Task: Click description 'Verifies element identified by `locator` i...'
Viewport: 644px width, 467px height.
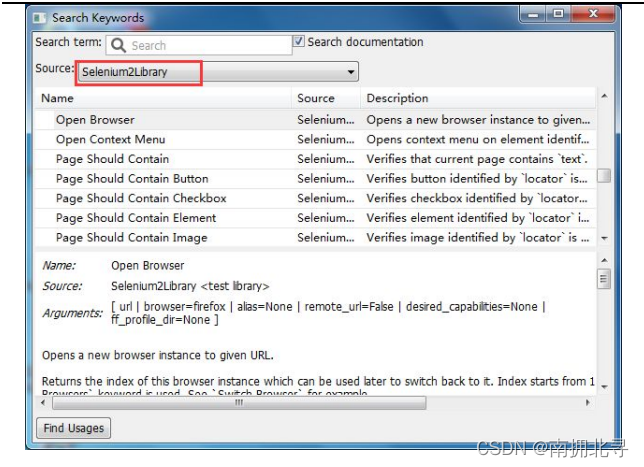Action: click(478, 218)
